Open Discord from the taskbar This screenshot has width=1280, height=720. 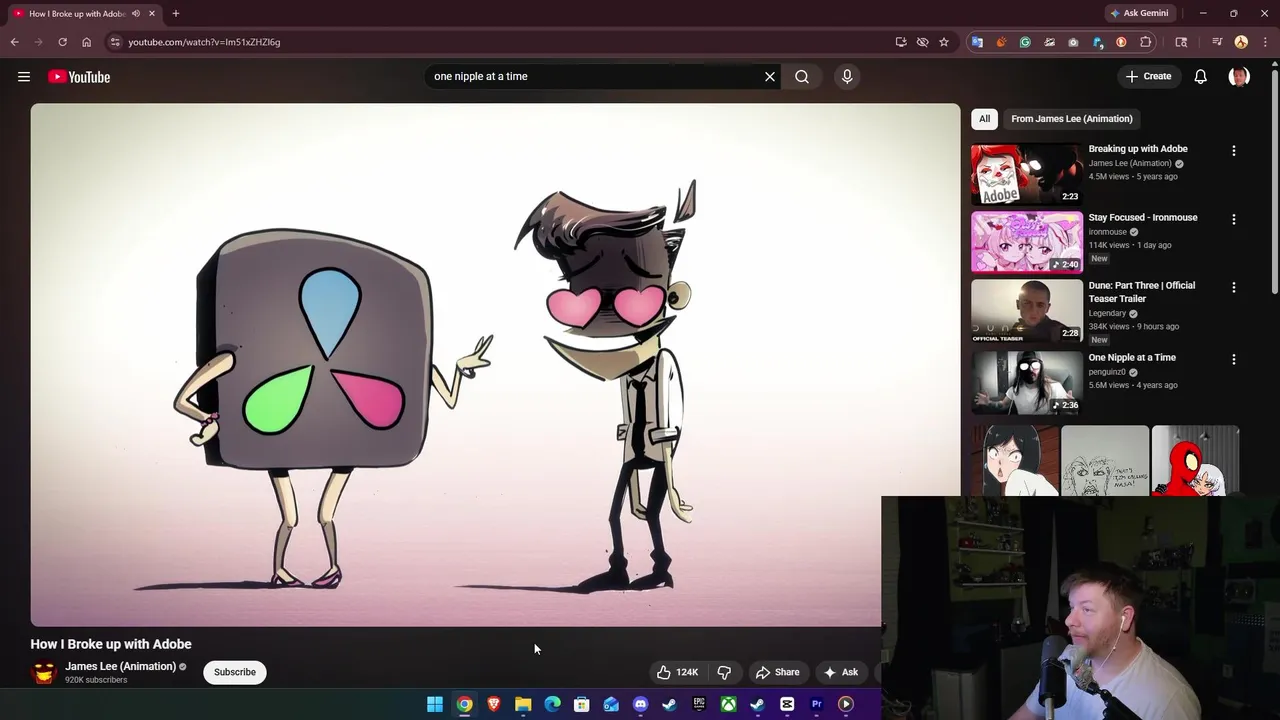(640, 704)
